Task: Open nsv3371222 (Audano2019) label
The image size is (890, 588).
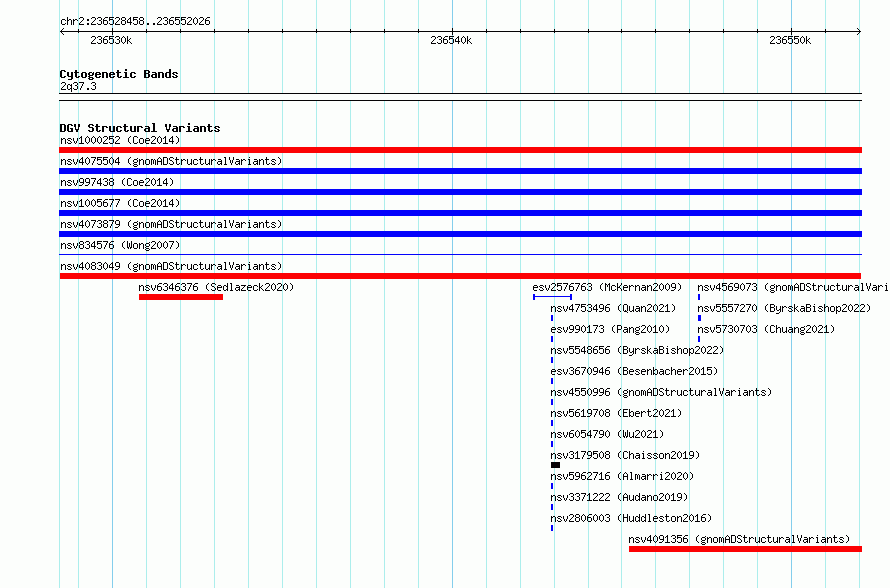Action: point(619,497)
